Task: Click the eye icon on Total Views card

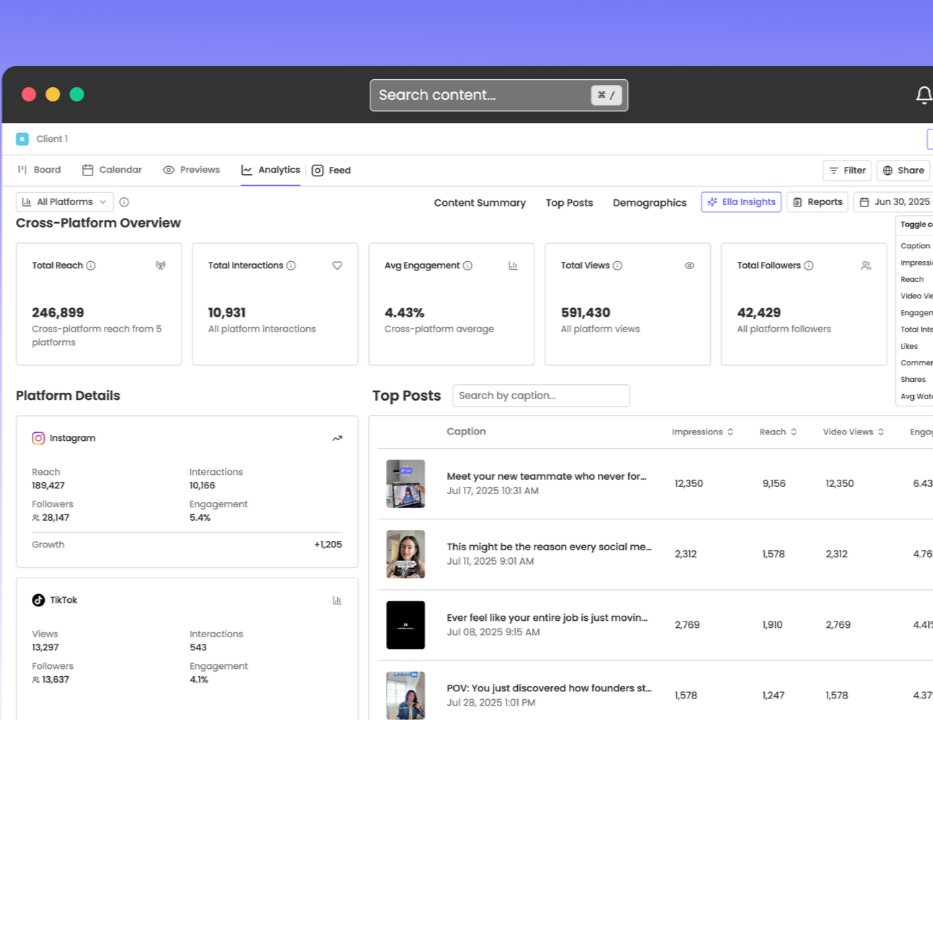Action: pos(689,265)
